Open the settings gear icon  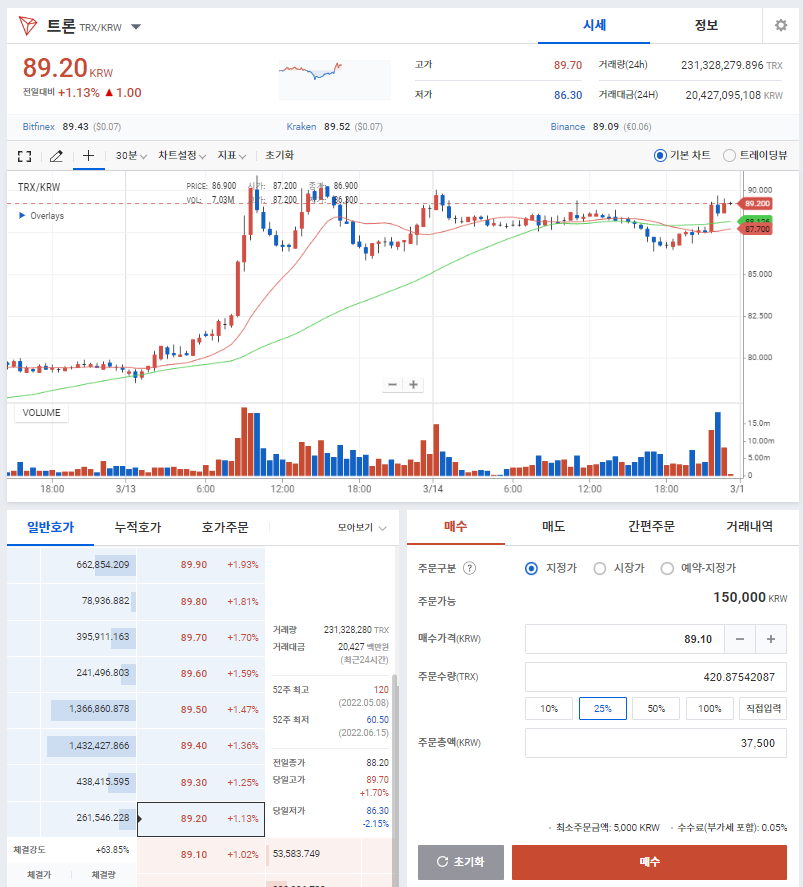pos(781,26)
